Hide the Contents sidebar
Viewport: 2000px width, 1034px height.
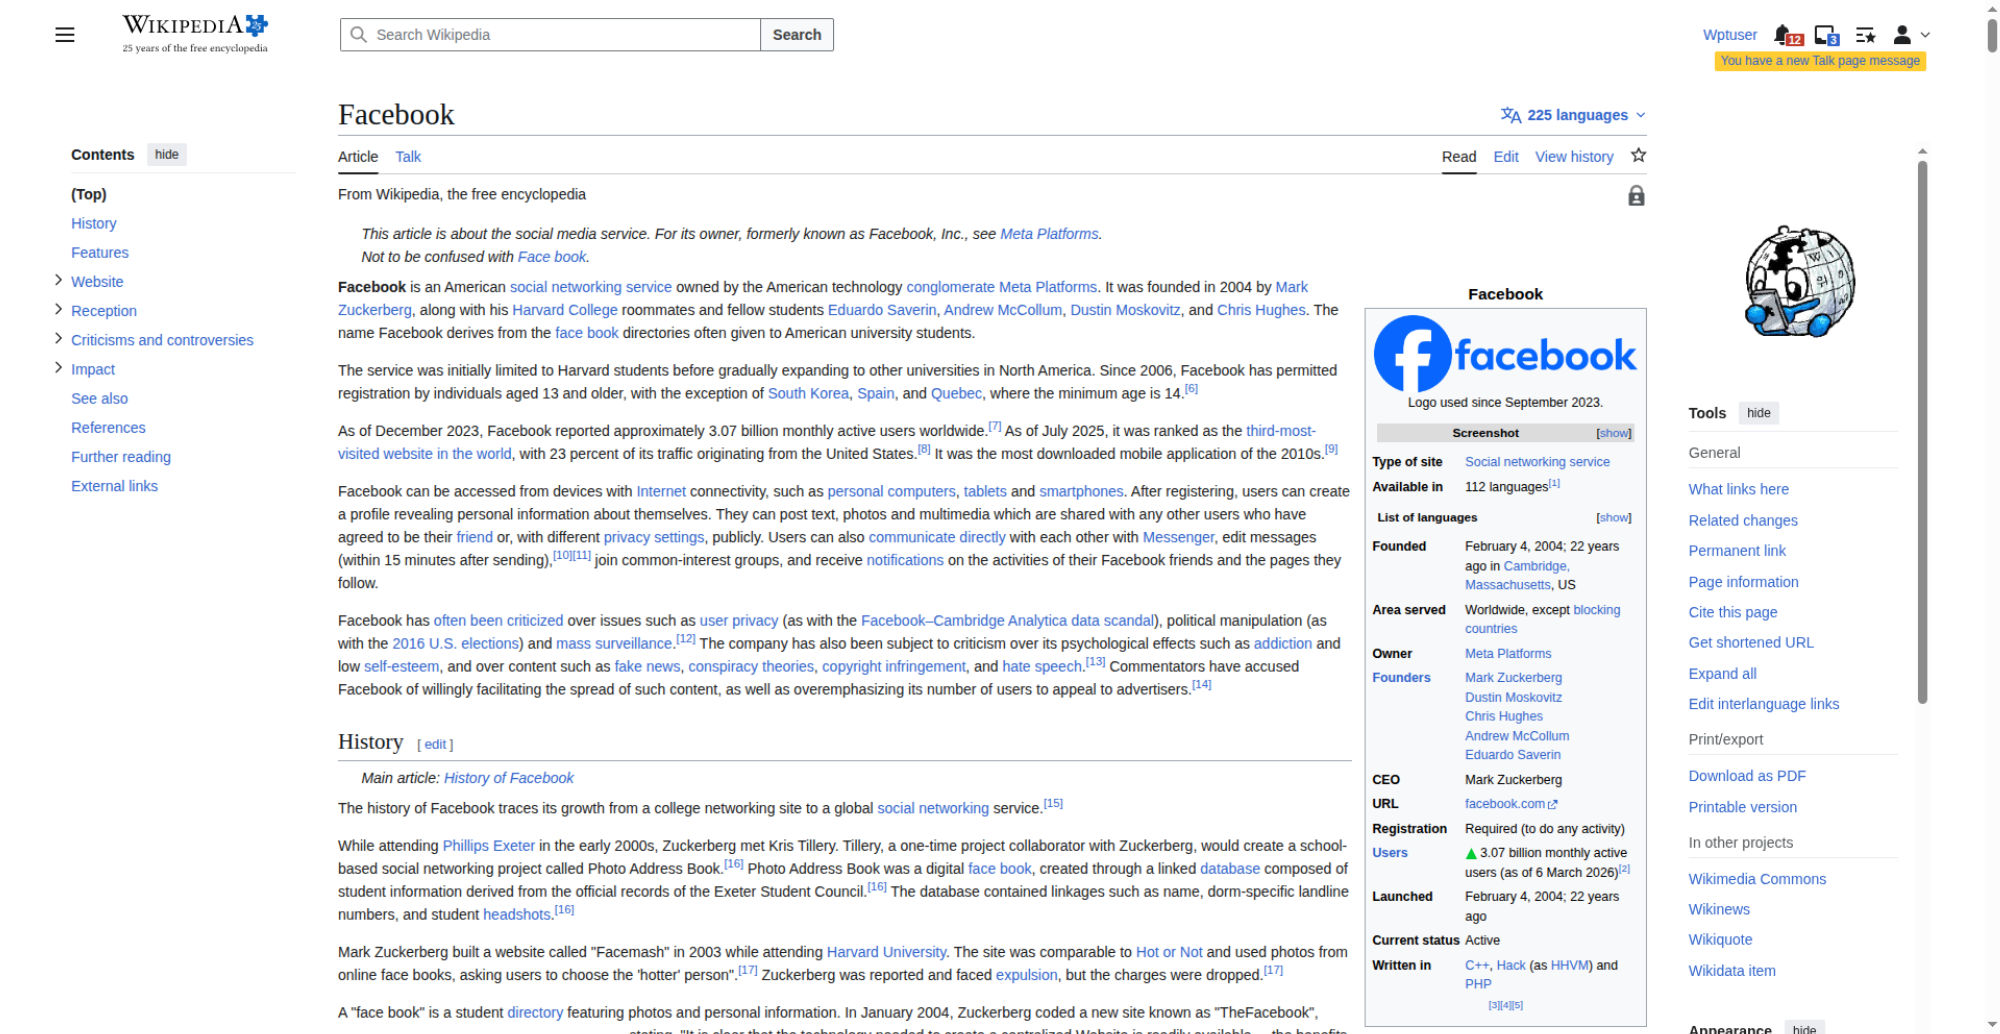click(167, 155)
